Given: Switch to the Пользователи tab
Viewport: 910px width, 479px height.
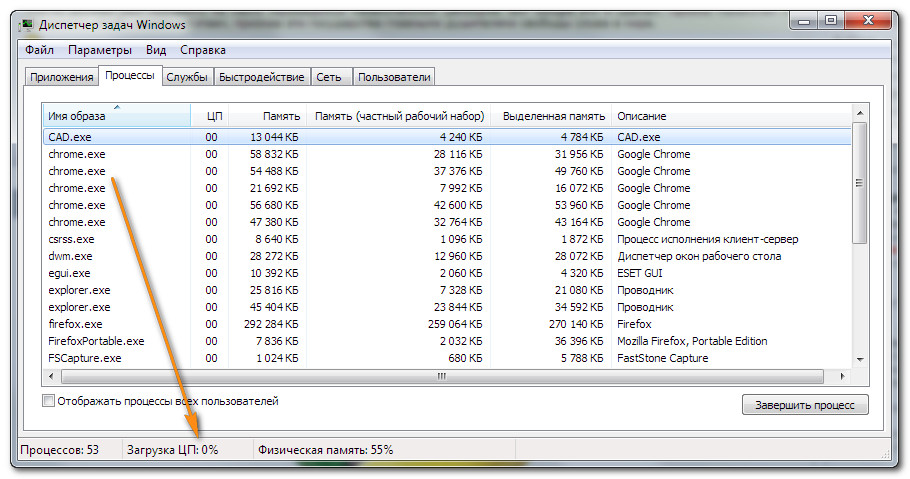Looking at the screenshot, I should pos(394,77).
